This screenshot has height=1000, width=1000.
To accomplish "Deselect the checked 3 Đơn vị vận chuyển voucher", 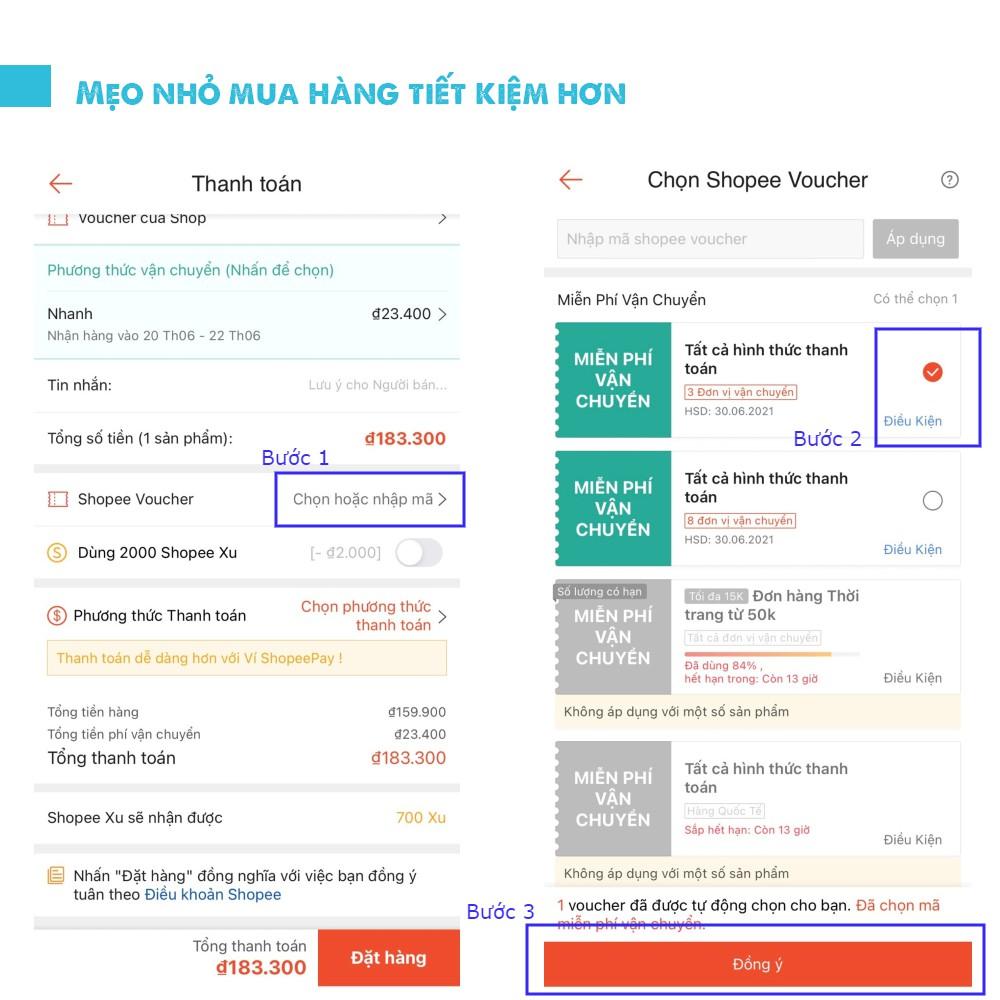I will tap(932, 372).
